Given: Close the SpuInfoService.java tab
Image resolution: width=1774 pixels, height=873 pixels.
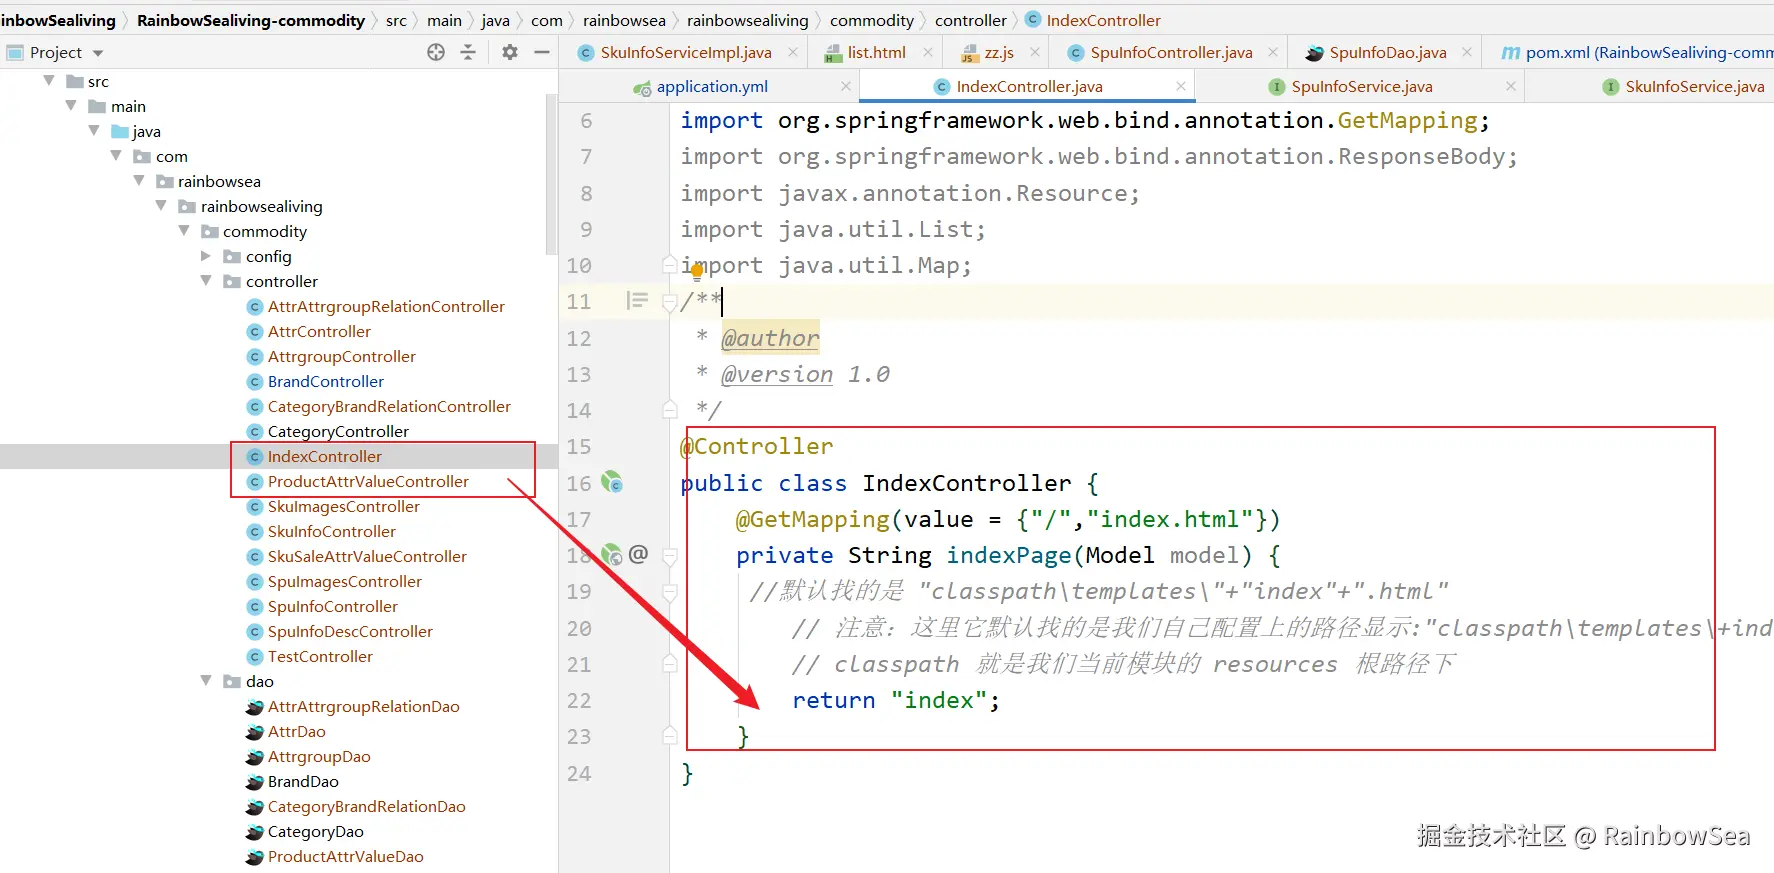Looking at the screenshot, I should 1511,86.
